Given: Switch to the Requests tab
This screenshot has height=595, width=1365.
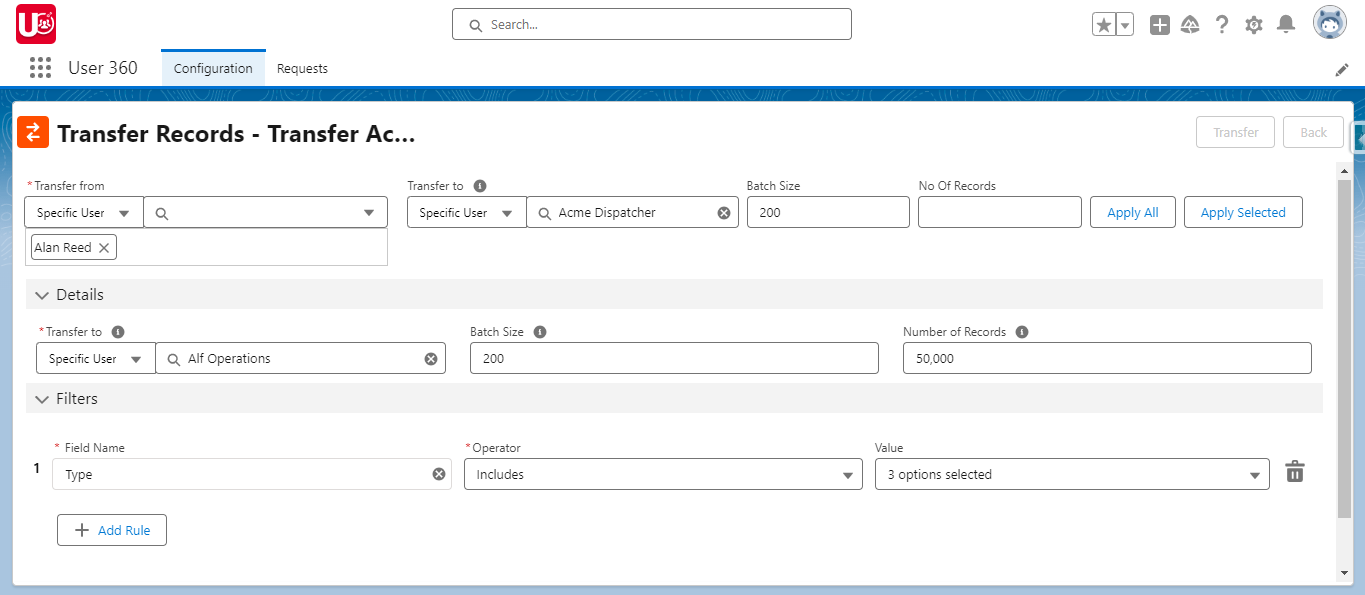Looking at the screenshot, I should point(302,68).
